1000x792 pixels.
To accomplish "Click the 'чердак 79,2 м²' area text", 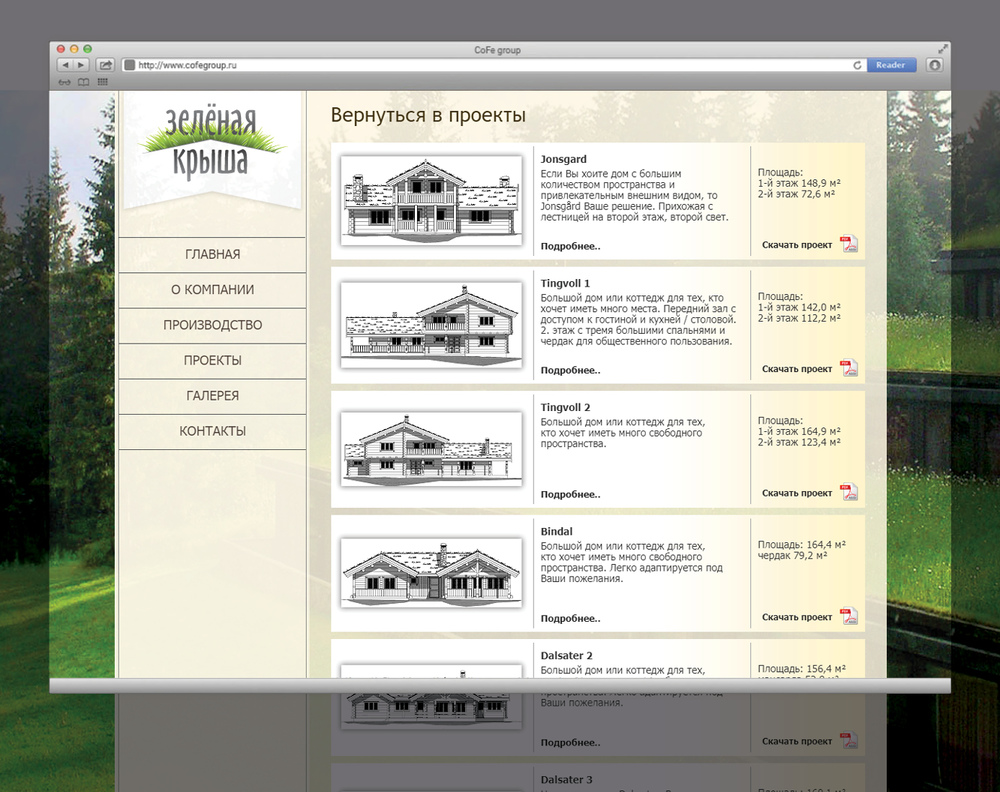I will coord(792,556).
